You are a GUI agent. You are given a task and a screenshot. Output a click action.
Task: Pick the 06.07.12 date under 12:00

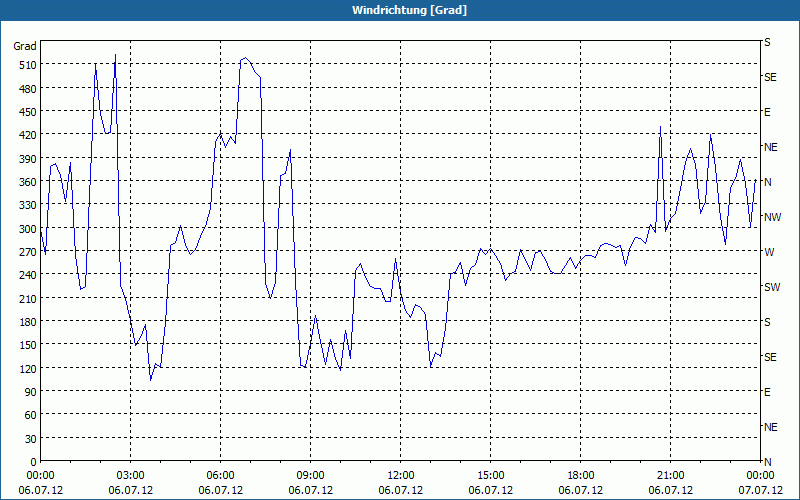(x=401, y=490)
